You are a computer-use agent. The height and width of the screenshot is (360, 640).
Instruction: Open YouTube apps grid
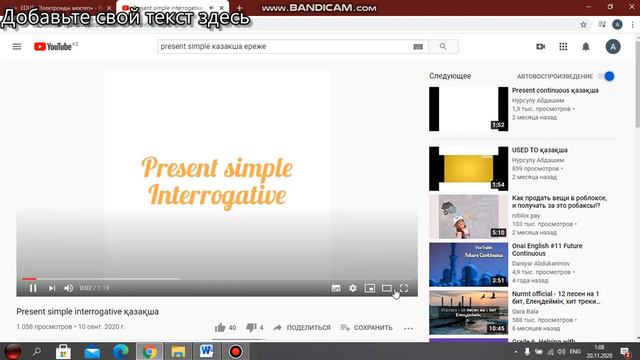click(563, 47)
